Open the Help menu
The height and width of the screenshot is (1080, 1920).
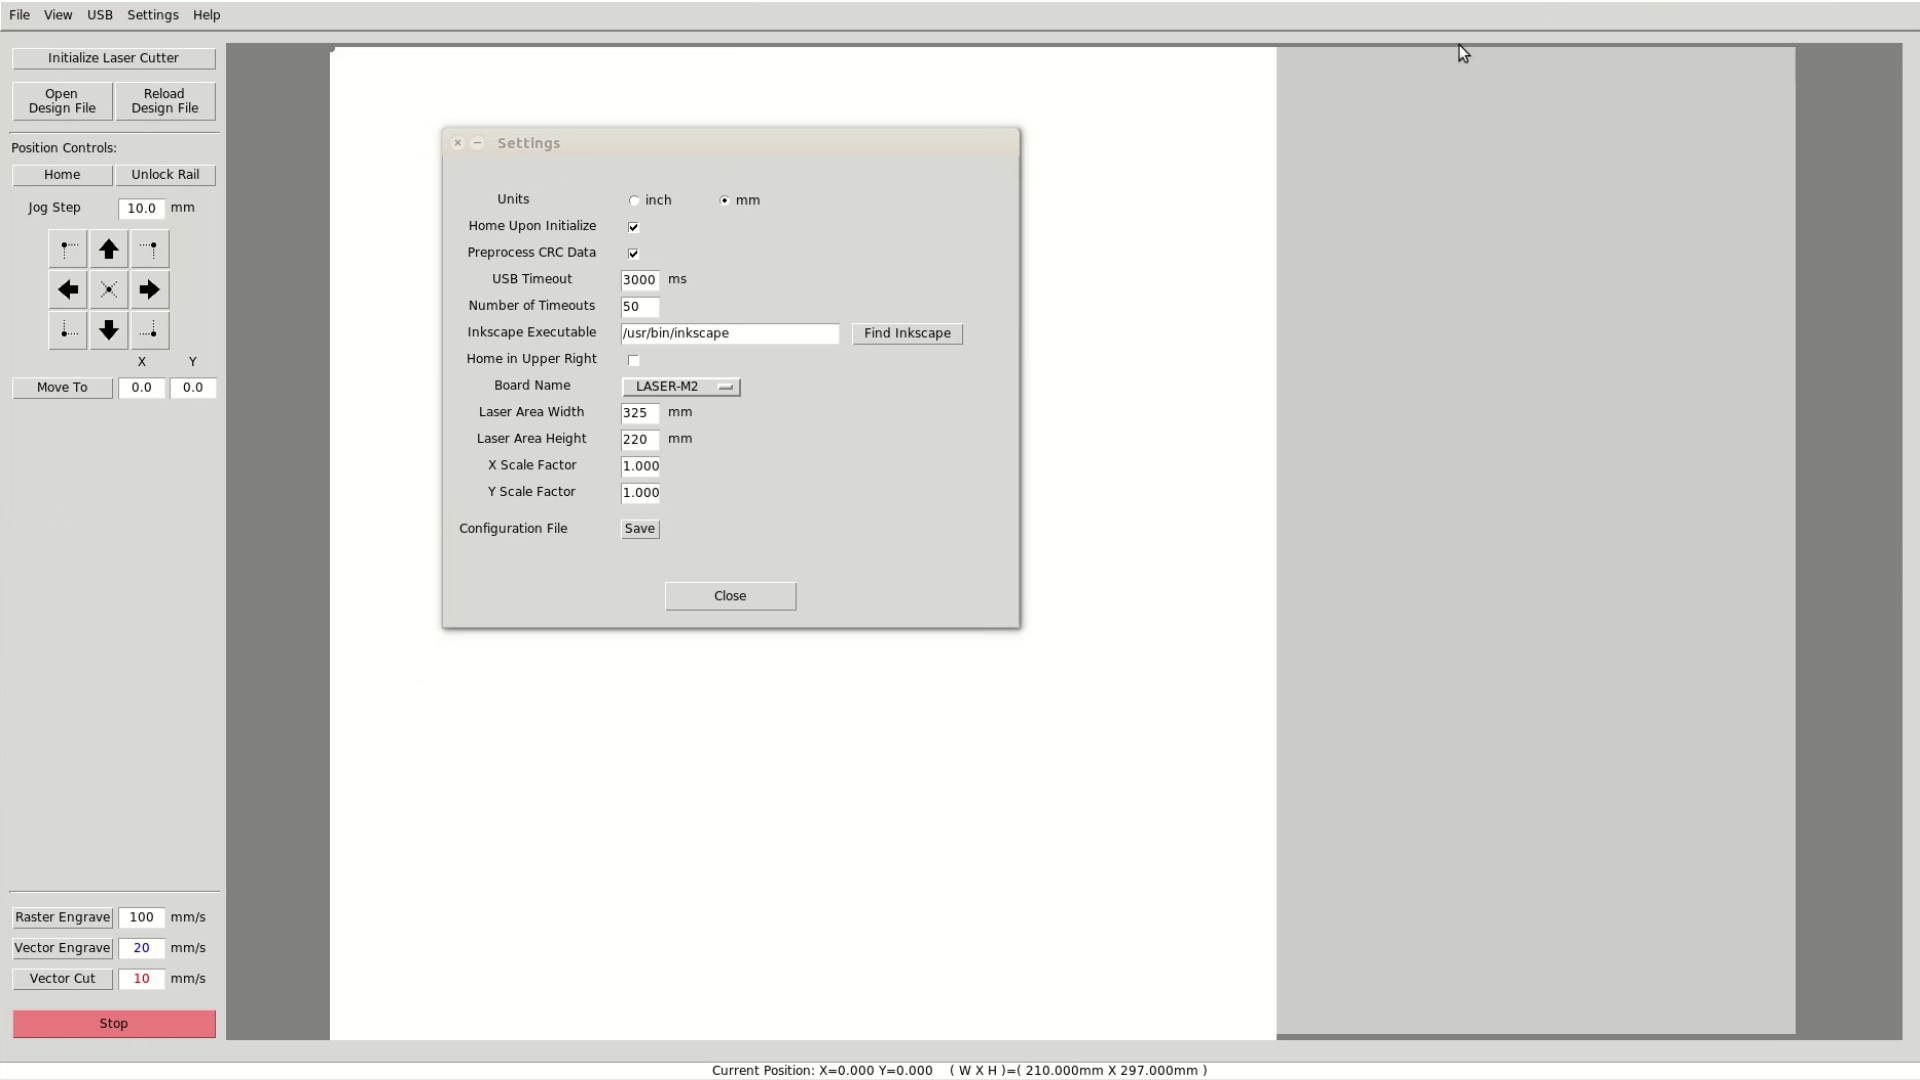click(x=207, y=15)
